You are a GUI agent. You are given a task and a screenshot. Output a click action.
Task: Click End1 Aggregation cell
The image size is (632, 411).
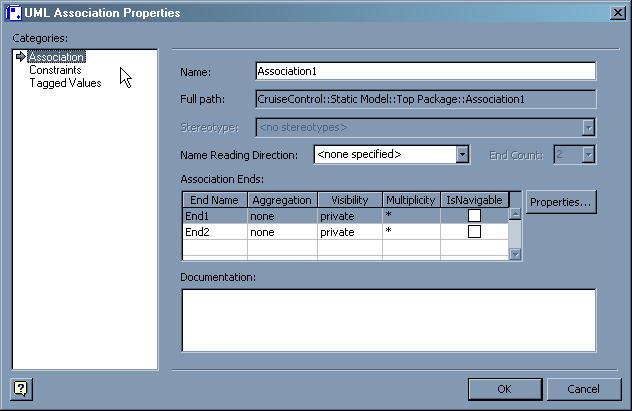pyautogui.click(x=282, y=215)
